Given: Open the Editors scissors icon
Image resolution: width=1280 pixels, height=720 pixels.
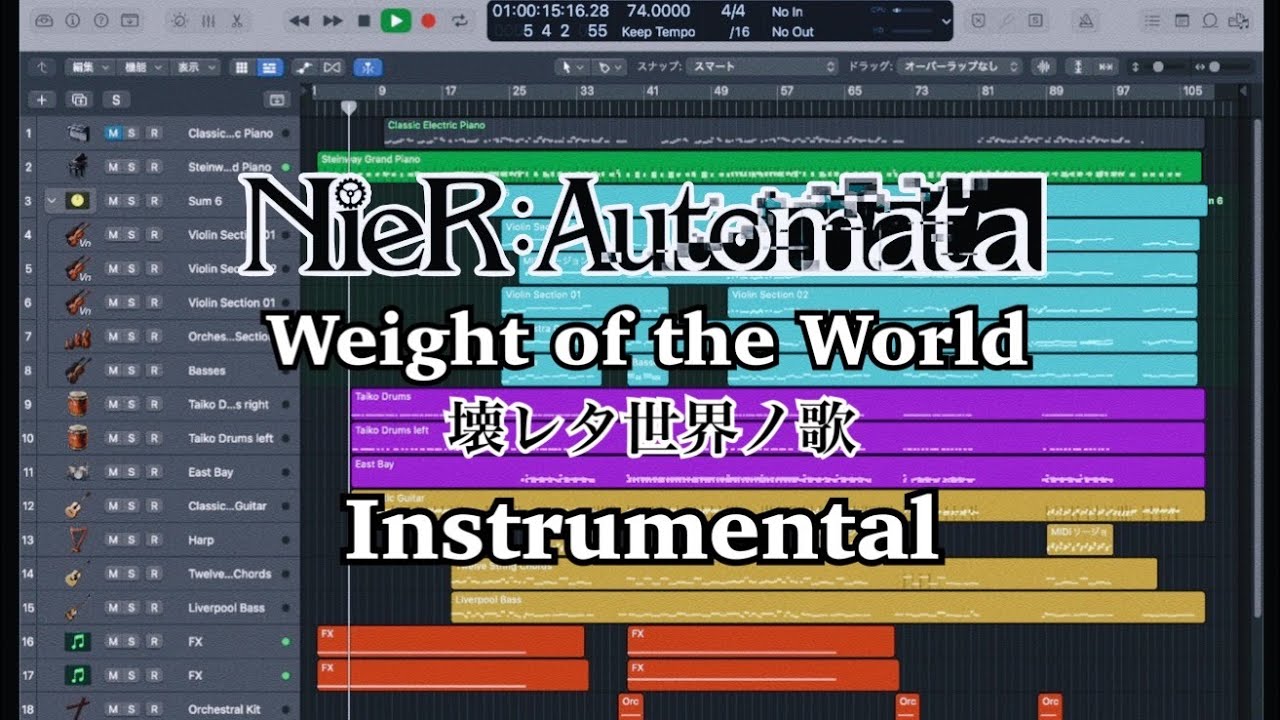Looking at the screenshot, I should pyautogui.click(x=236, y=20).
